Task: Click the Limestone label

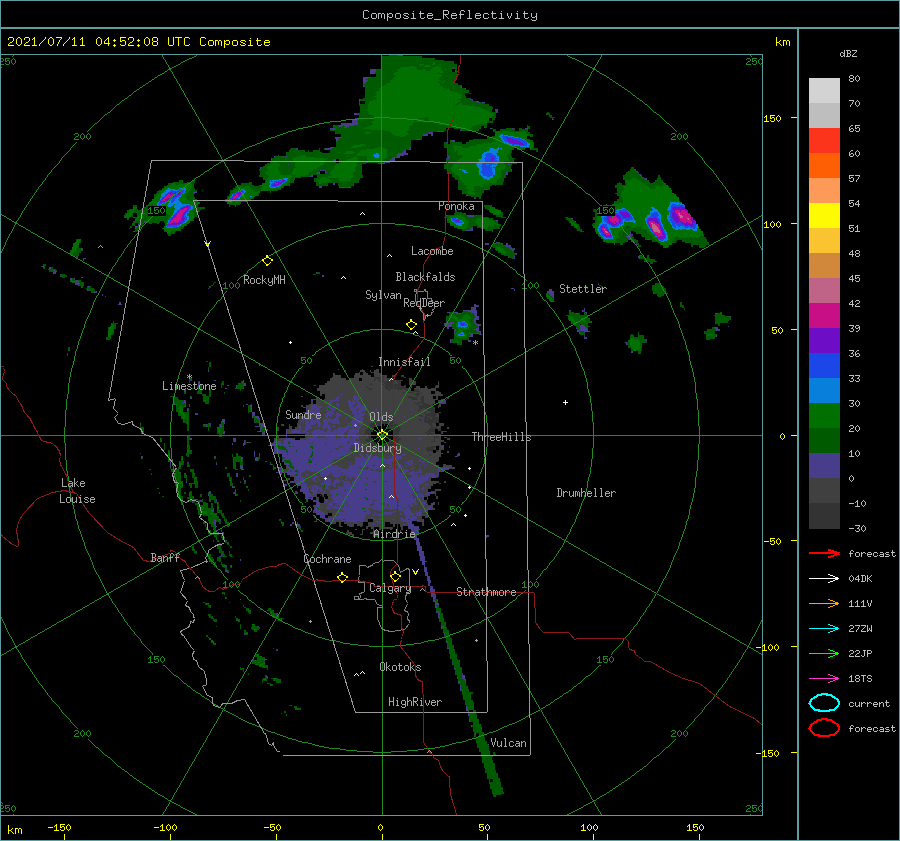Action: tap(189, 386)
